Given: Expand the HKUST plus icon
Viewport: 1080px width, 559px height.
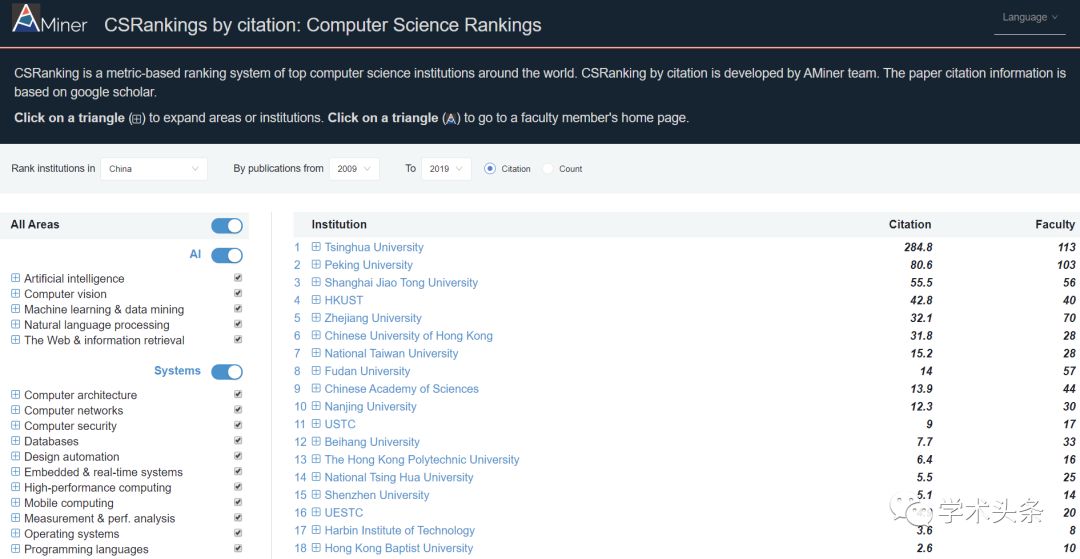Looking at the screenshot, I should point(316,300).
